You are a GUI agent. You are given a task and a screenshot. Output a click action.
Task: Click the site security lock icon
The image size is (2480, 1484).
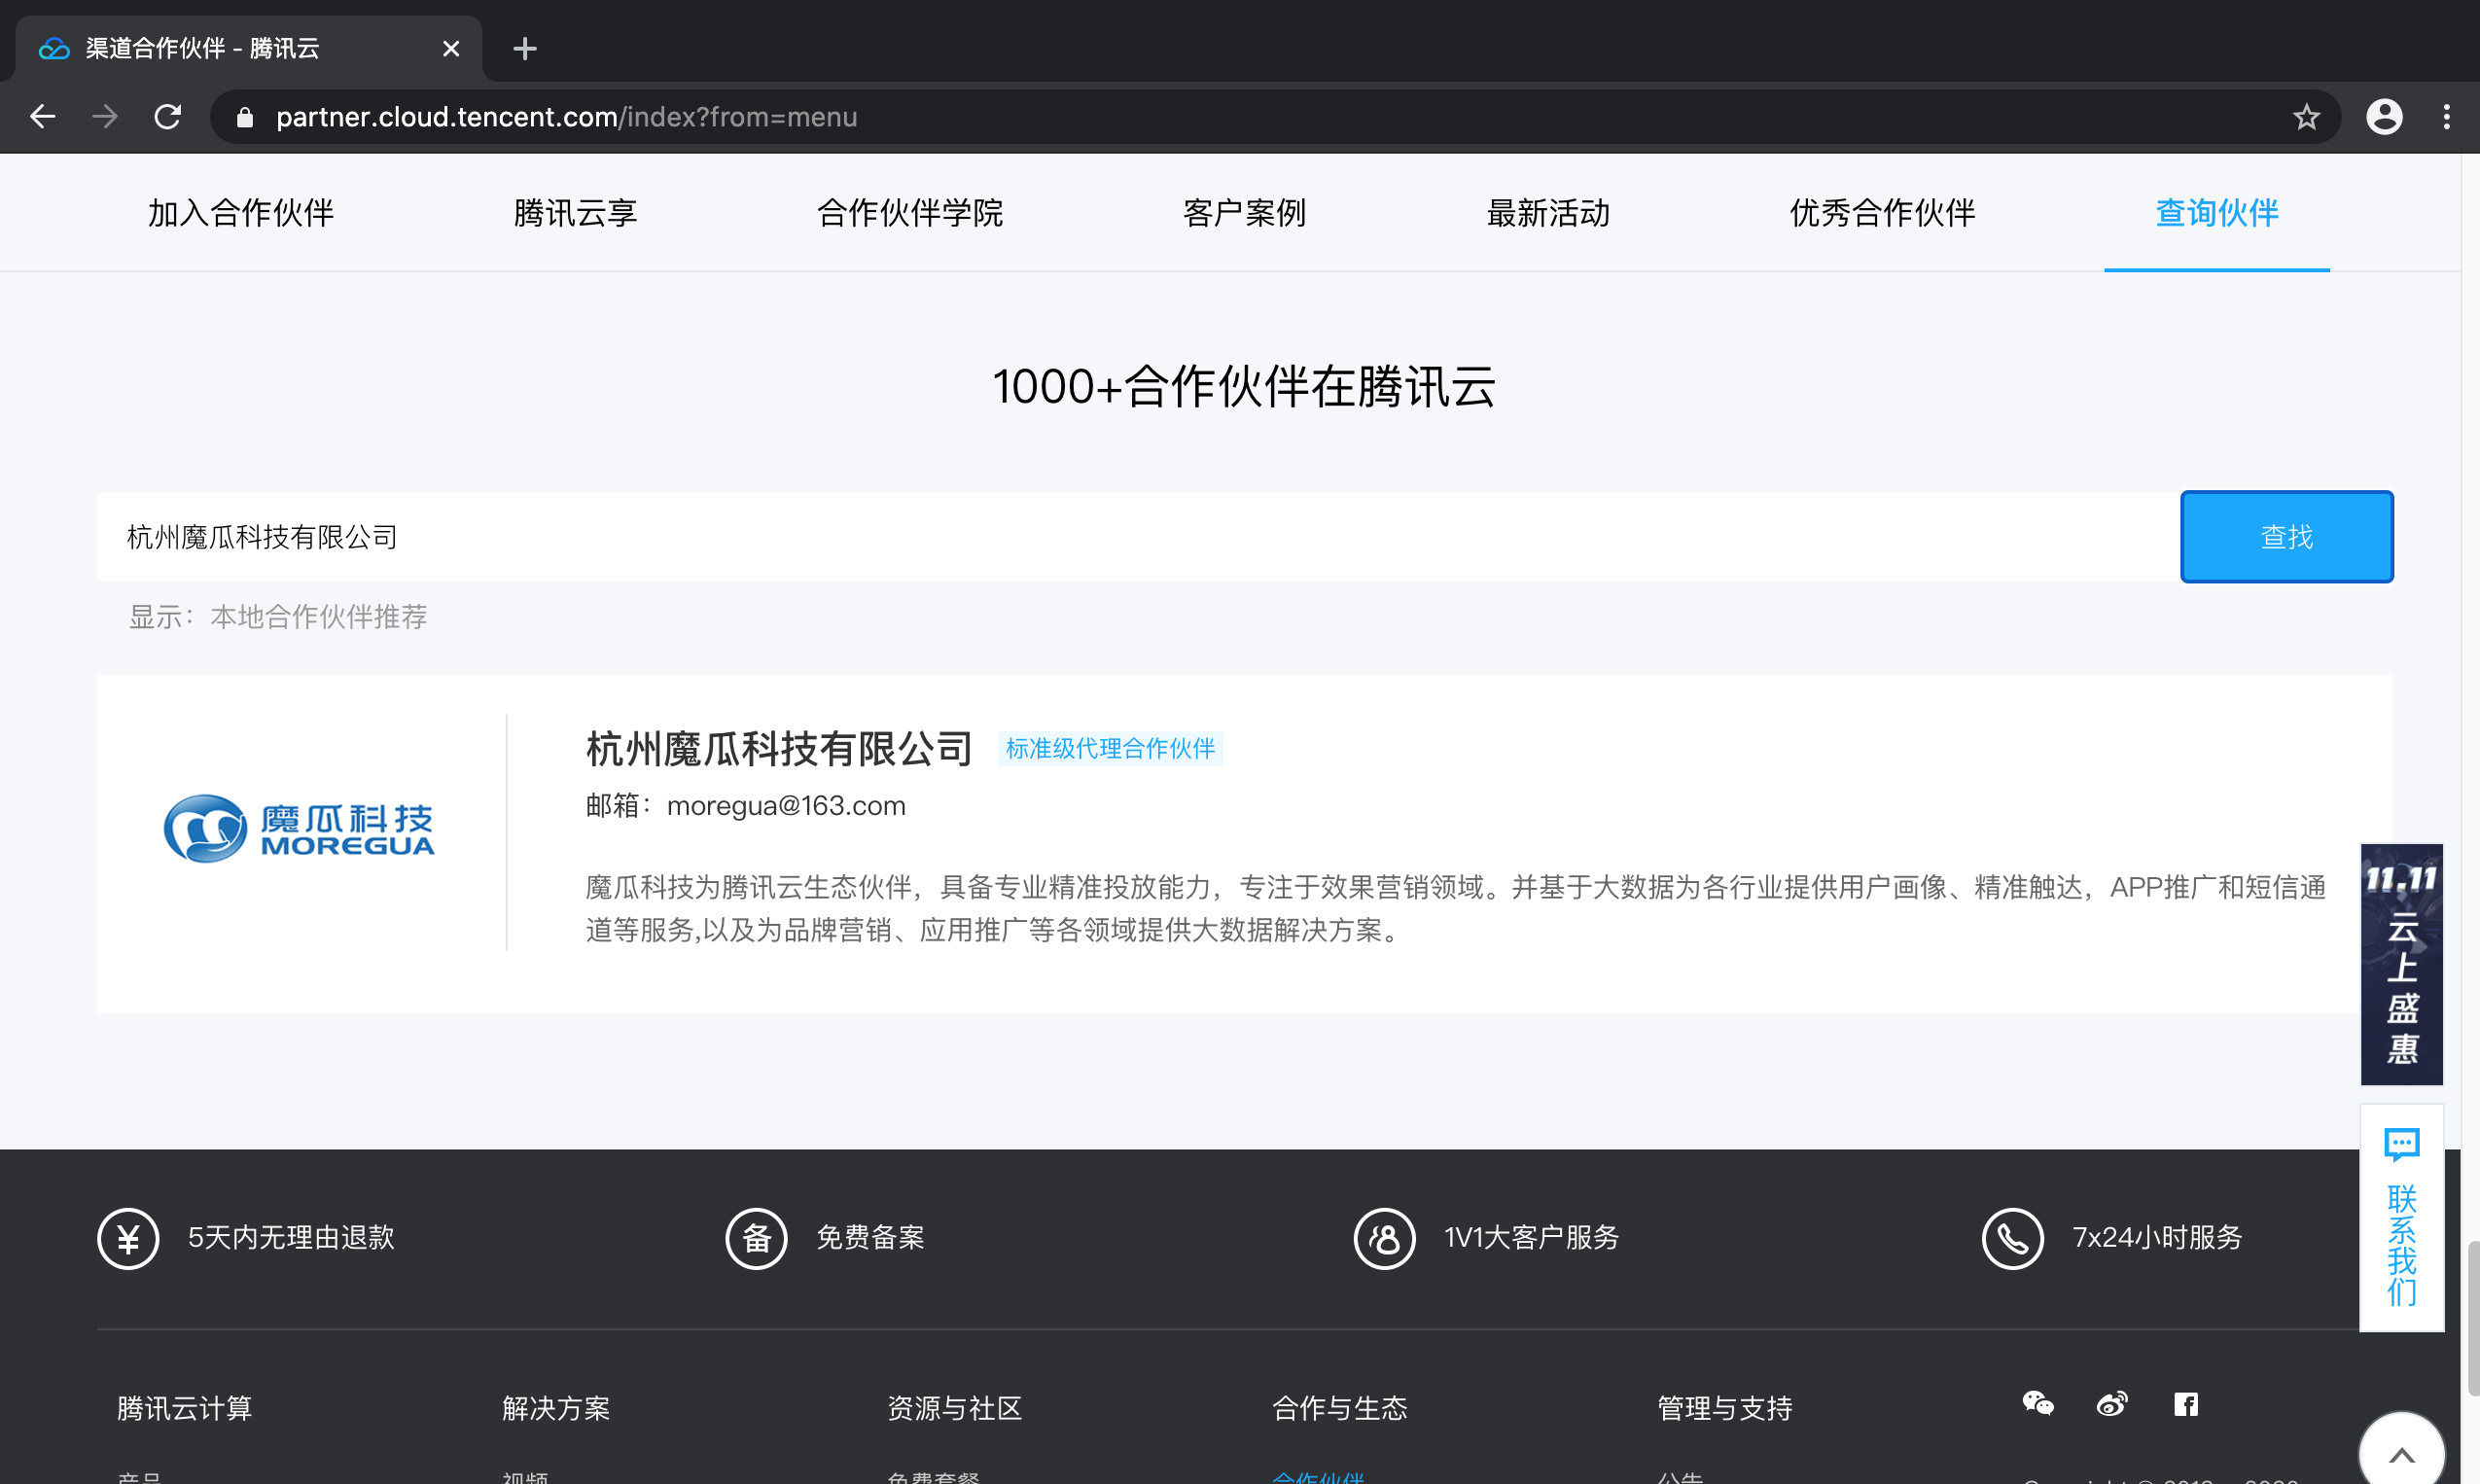[x=243, y=116]
